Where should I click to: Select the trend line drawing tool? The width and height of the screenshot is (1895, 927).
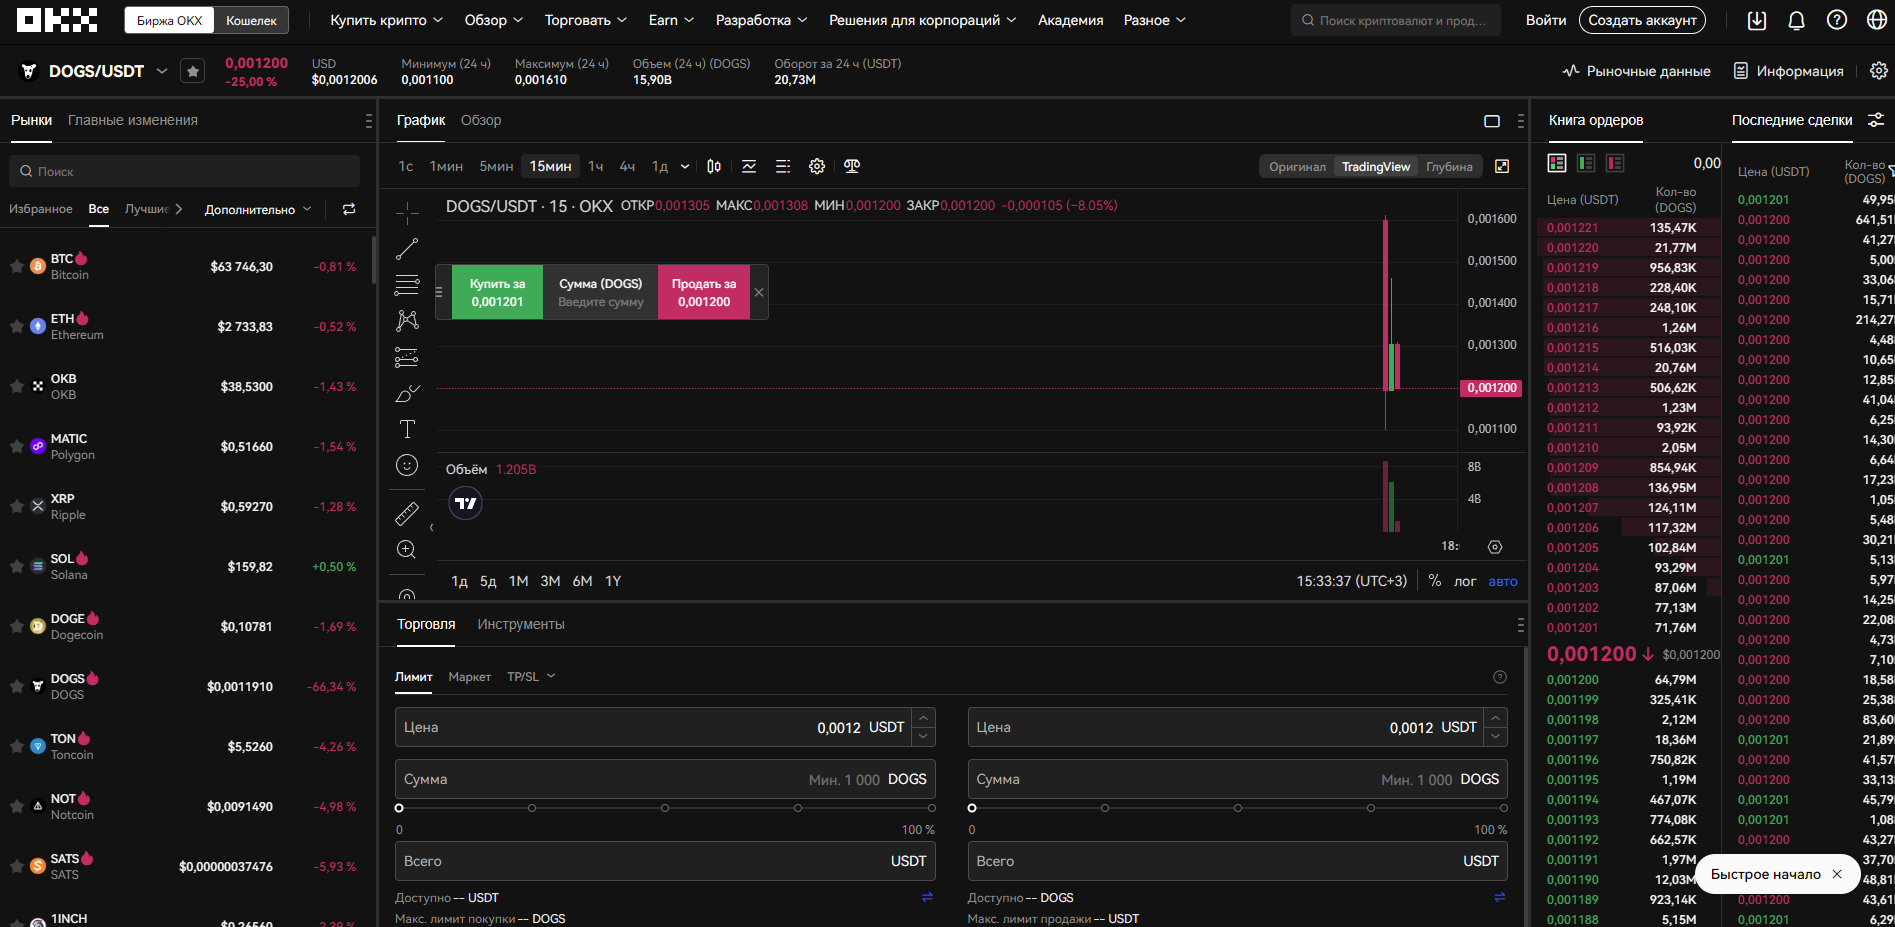point(407,249)
